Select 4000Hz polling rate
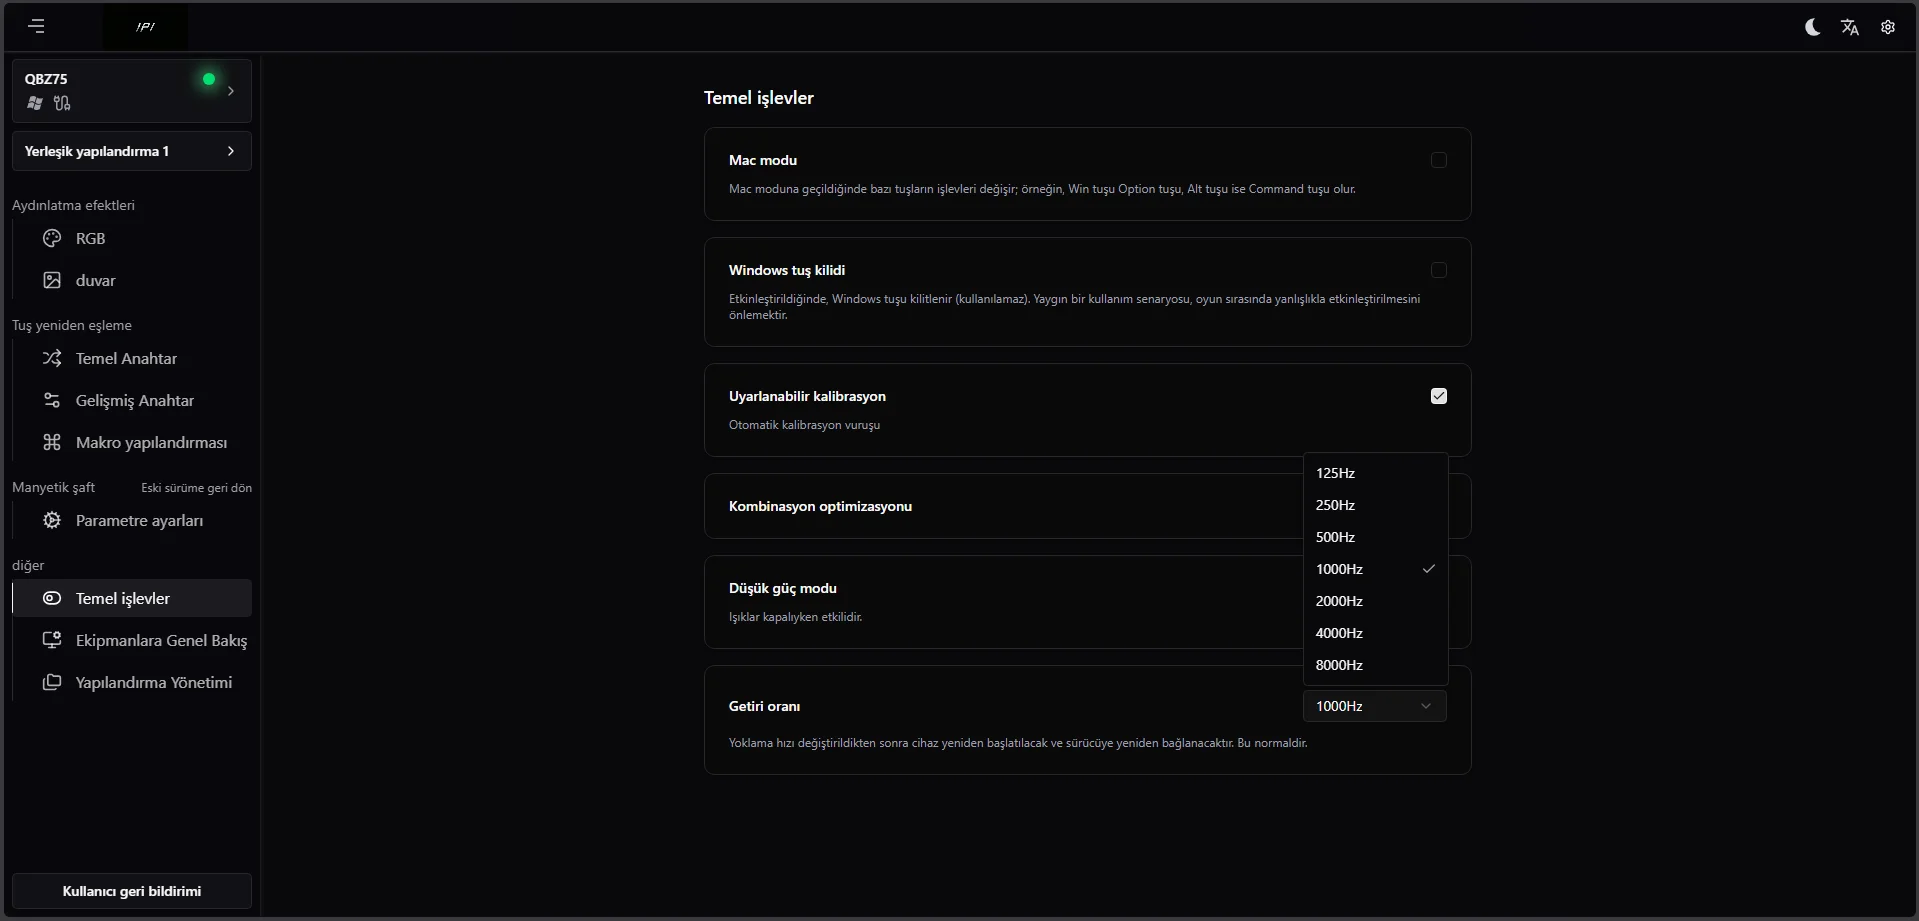 click(1376, 633)
